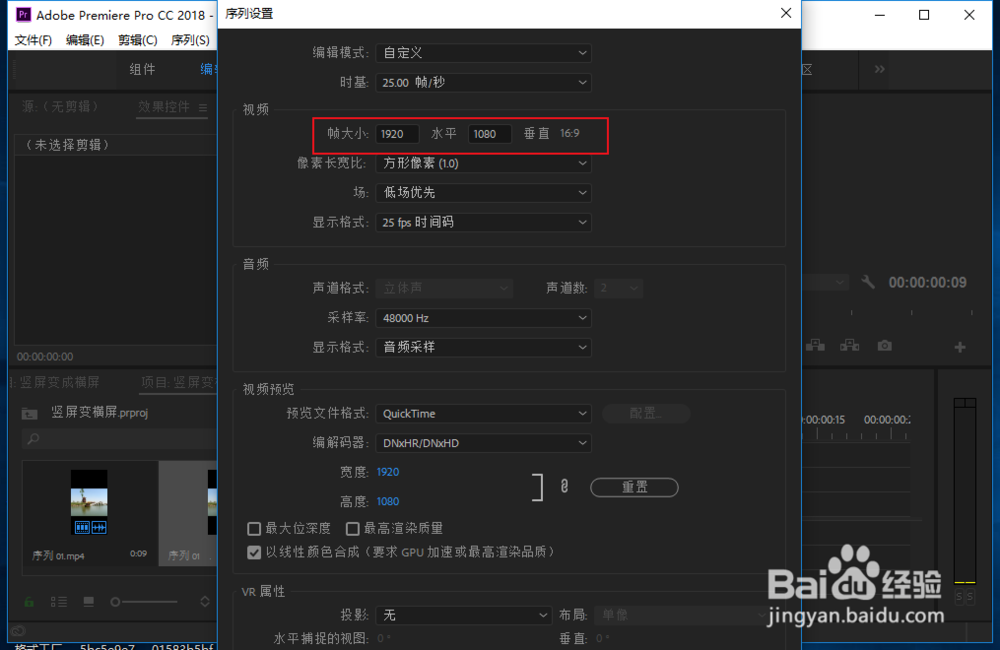Viewport: 1000px width, 650px height.
Task: Click the Creative Cloud sync icon
Action: pyautogui.click(x=18, y=631)
